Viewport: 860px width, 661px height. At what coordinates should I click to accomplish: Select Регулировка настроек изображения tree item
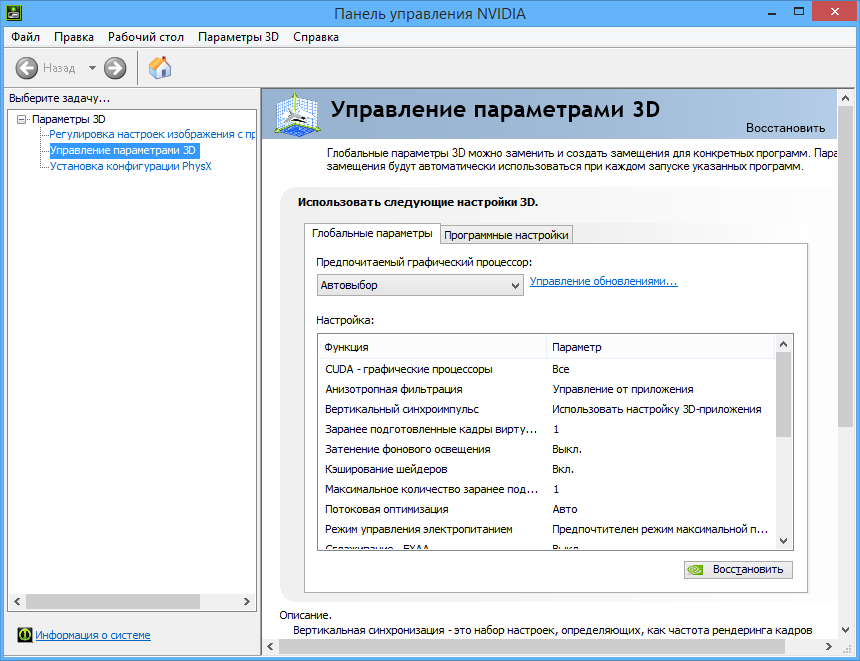pyautogui.click(x=152, y=134)
